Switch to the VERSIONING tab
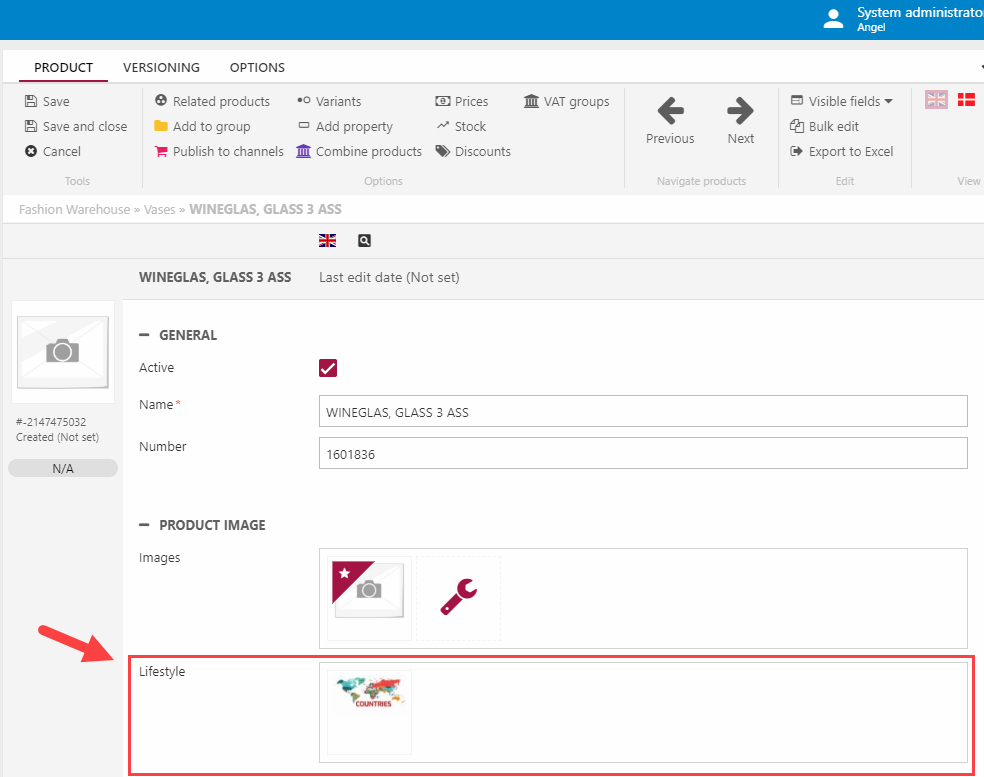 click(161, 68)
